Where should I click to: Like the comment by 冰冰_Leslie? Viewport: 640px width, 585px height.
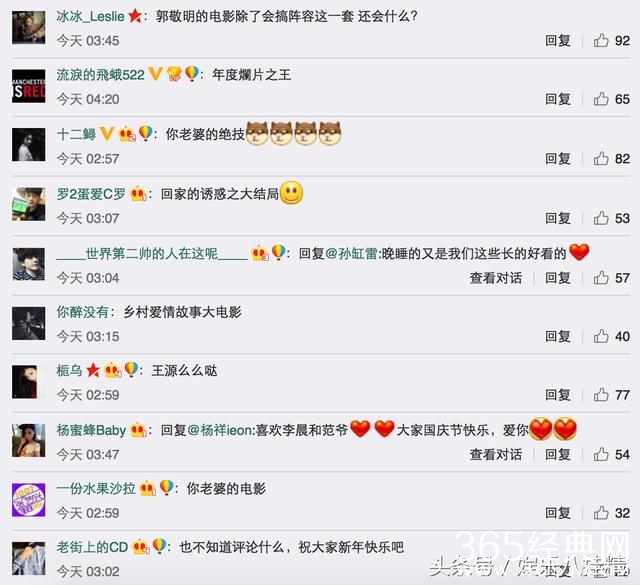tap(601, 40)
